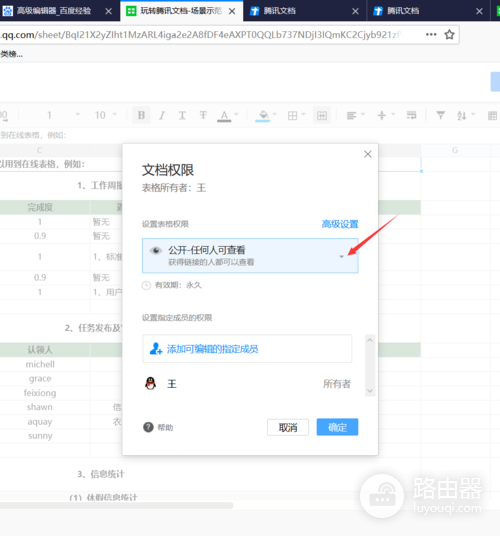This screenshot has width=500, height=536.
Task: Expand the font color dropdown arrow
Action: point(236,115)
